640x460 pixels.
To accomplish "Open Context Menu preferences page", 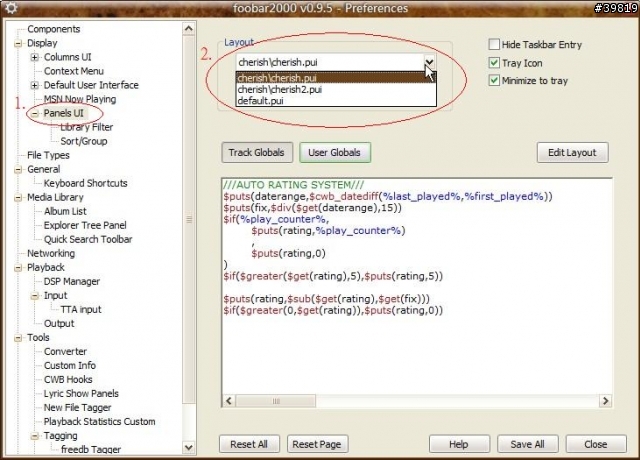I will [x=74, y=71].
